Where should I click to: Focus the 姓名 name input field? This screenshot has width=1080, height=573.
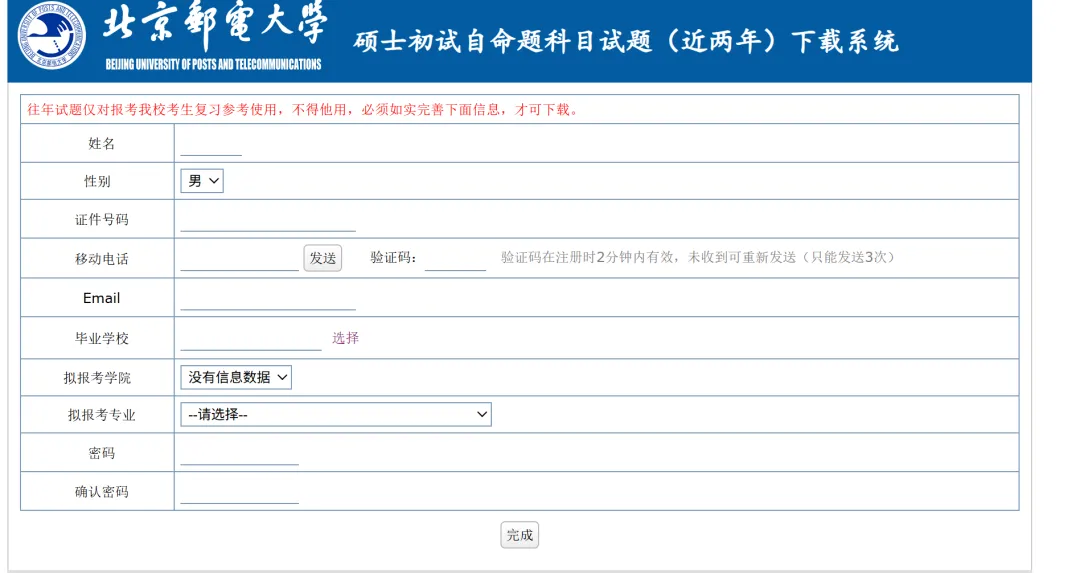point(211,144)
